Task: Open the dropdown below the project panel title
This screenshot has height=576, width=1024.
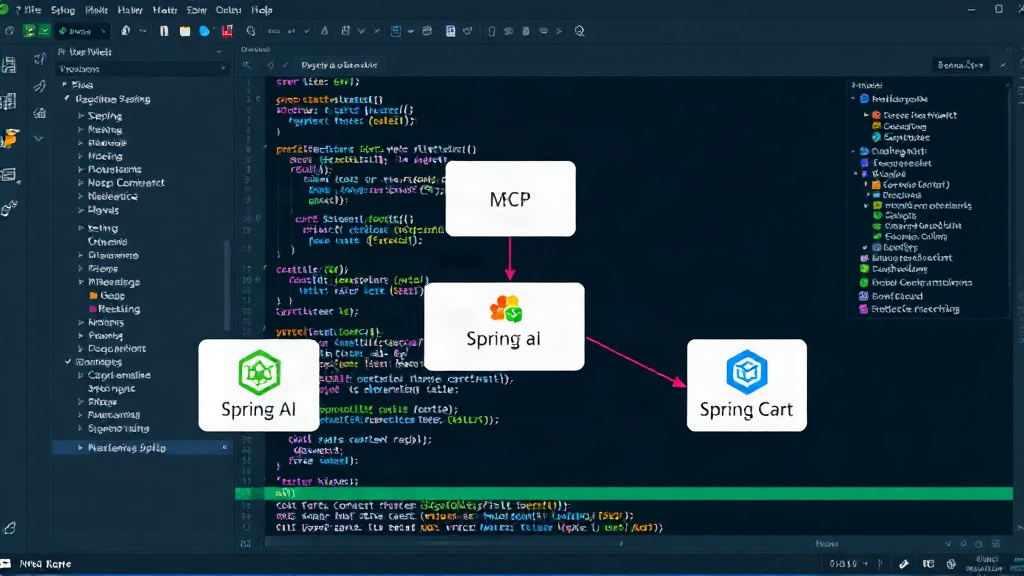Action: [x=143, y=69]
